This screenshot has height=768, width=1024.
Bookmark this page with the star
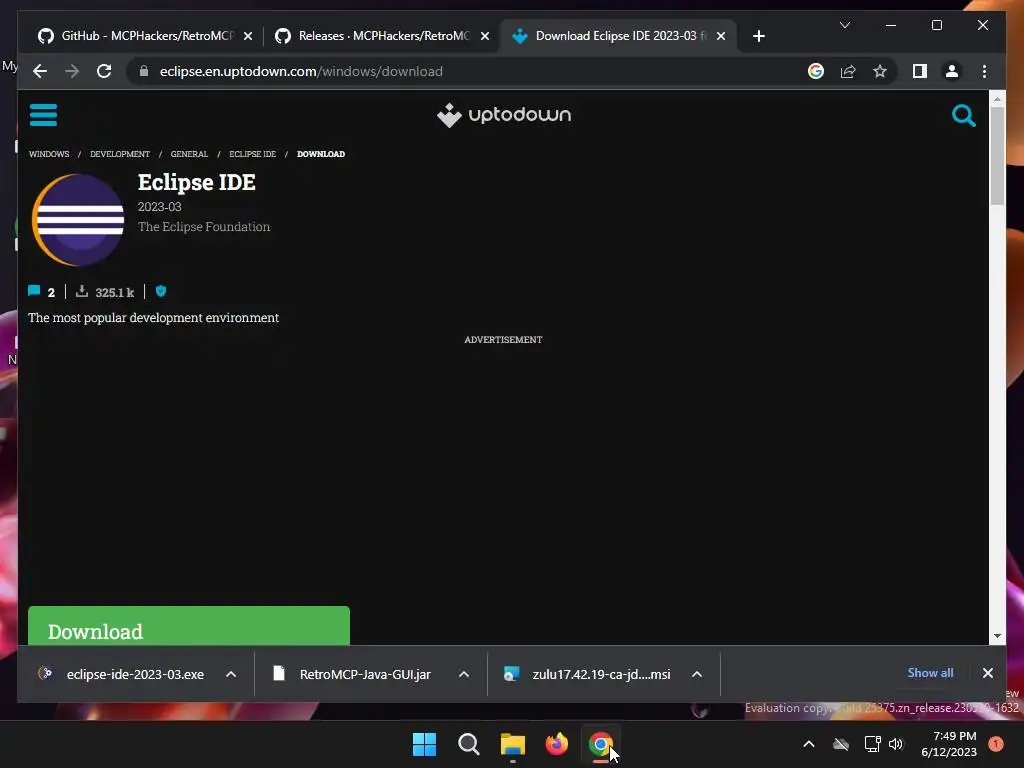coord(880,71)
